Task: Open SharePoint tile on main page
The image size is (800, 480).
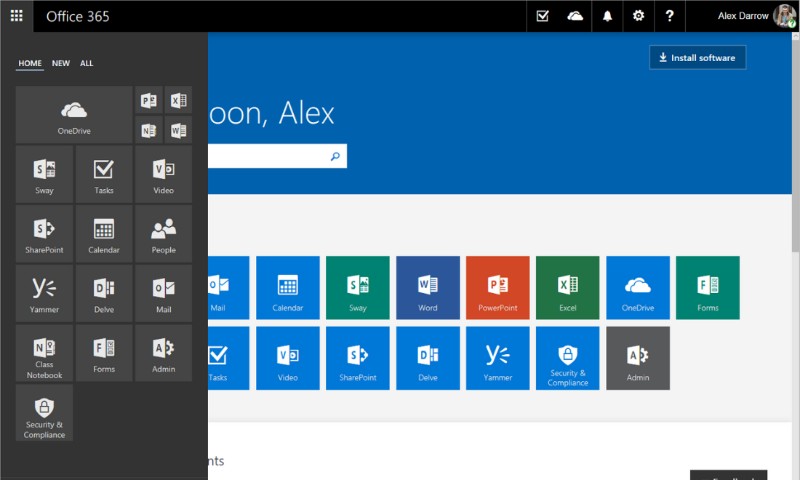Action: click(358, 358)
